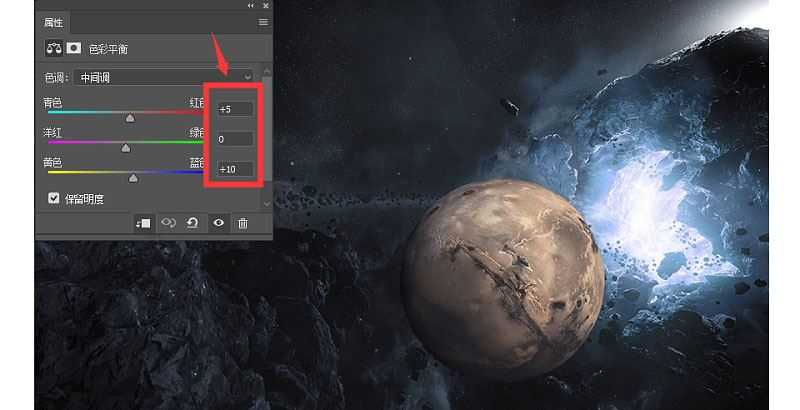
Task: Toggle adjustment layer visibility eye icon
Action: click(x=217, y=223)
